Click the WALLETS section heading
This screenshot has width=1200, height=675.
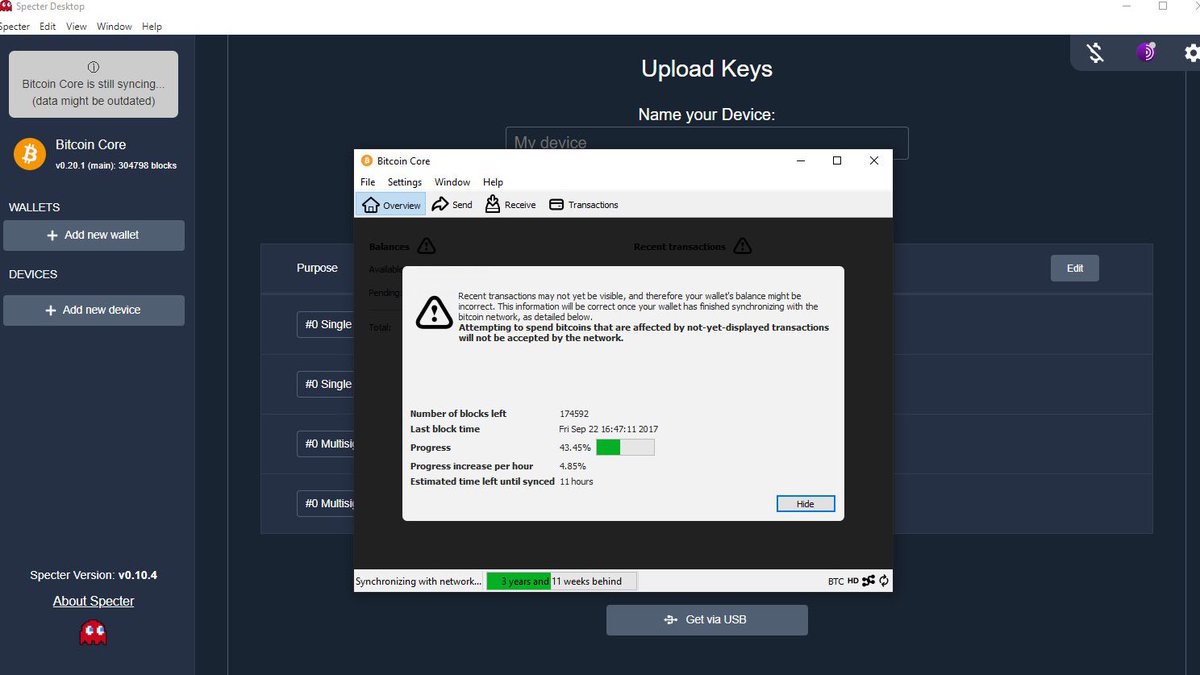34,207
